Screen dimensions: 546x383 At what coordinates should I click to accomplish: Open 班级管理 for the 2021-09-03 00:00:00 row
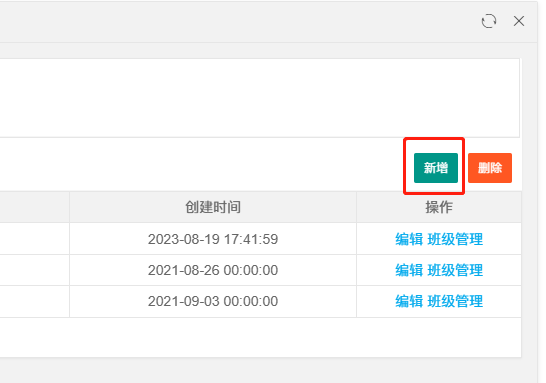click(455, 301)
